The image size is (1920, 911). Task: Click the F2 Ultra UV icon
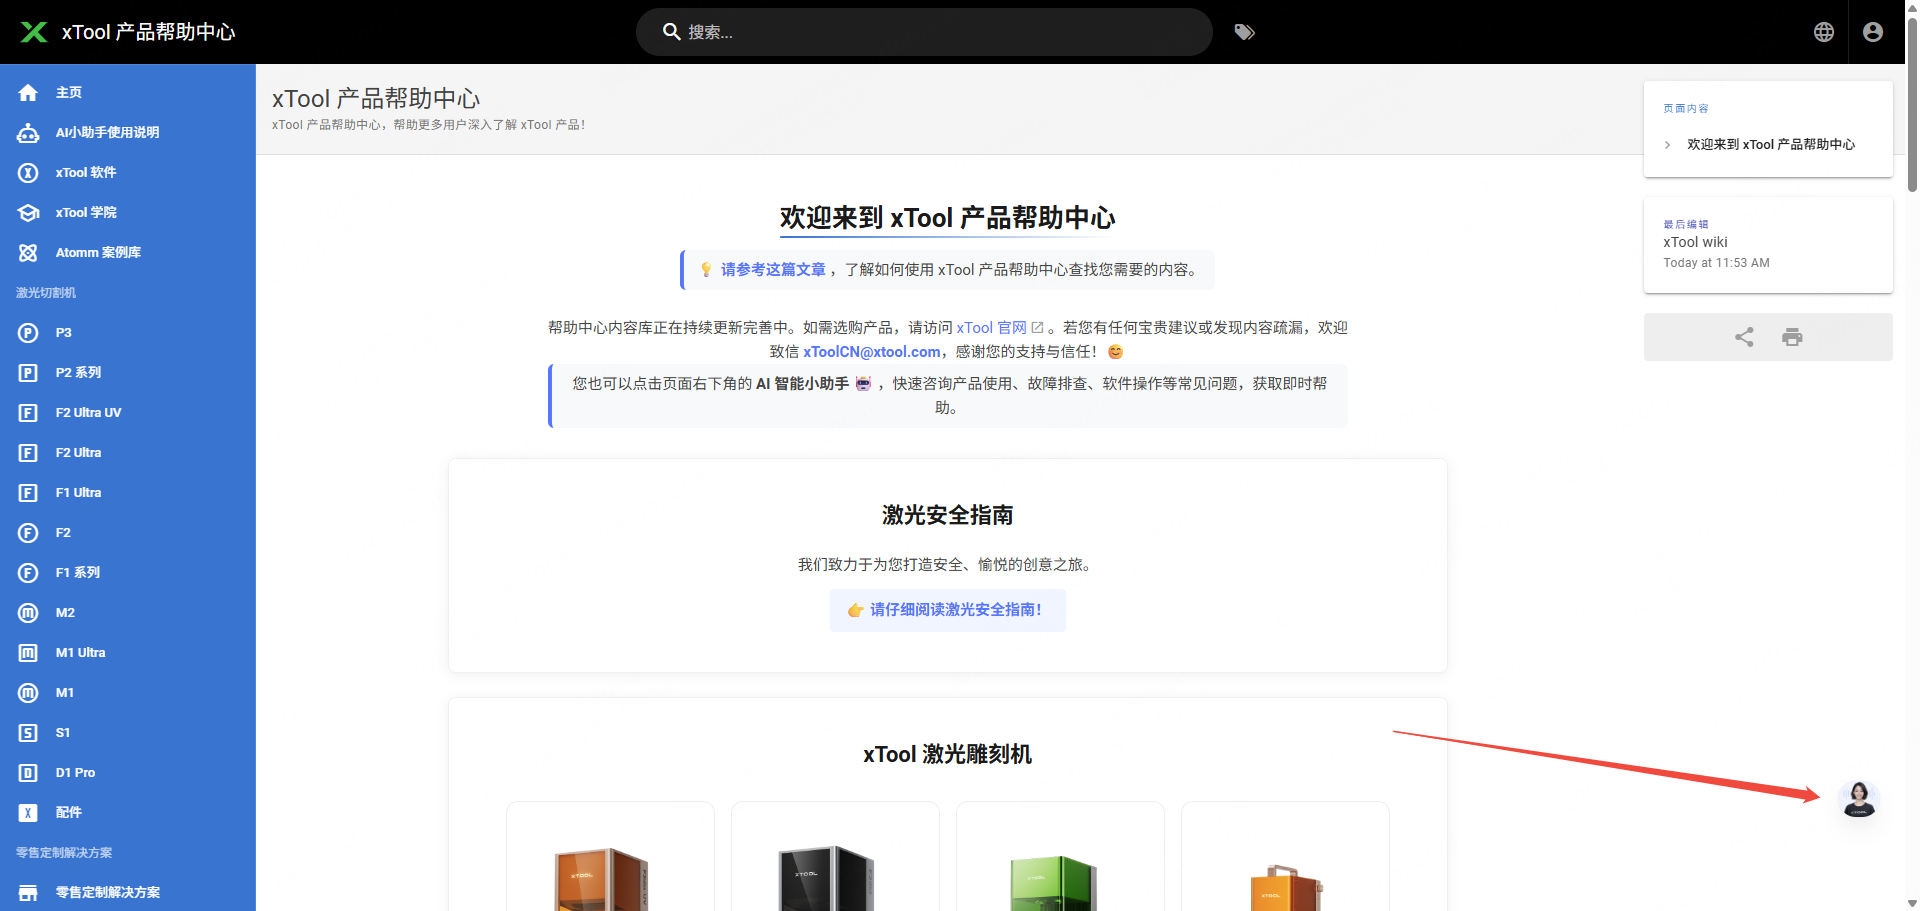coord(28,413)
